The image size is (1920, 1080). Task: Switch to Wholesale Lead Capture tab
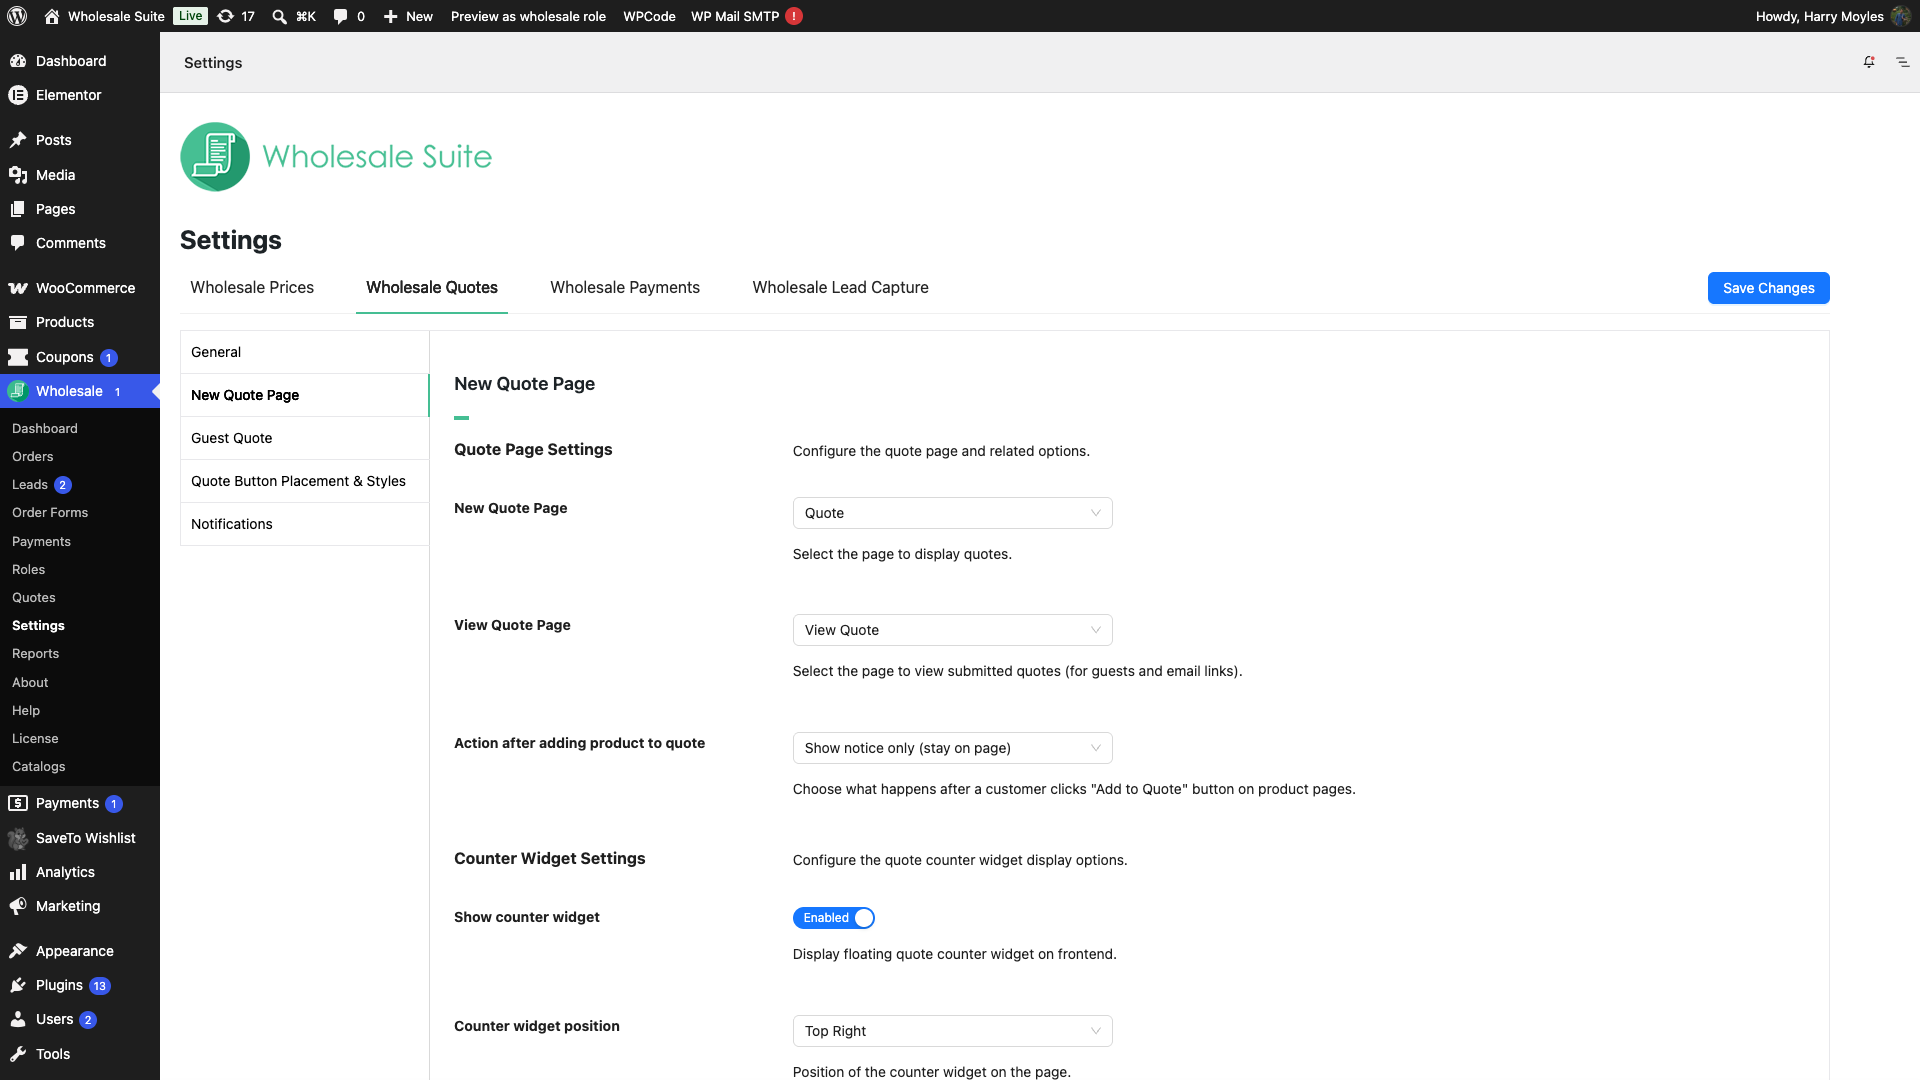pyautogui.click(x=840, y=288)
